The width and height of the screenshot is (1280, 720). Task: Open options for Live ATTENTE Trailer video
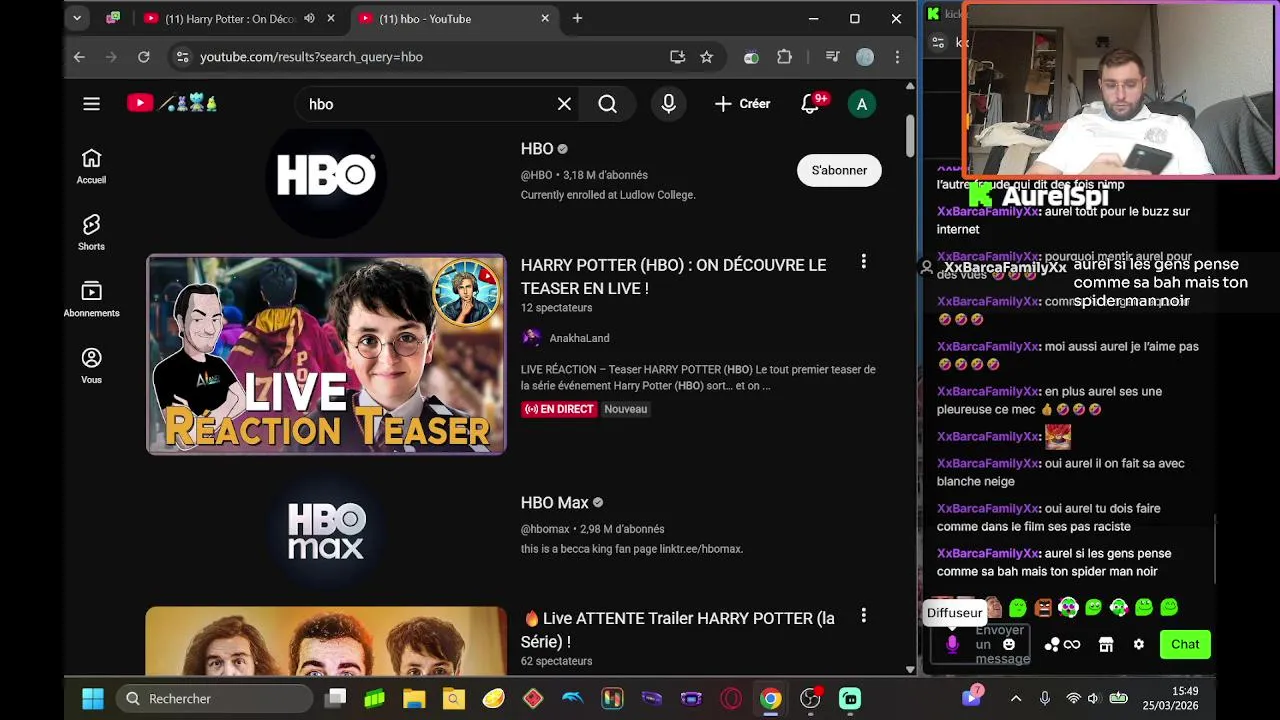click(x=863, y=616)
